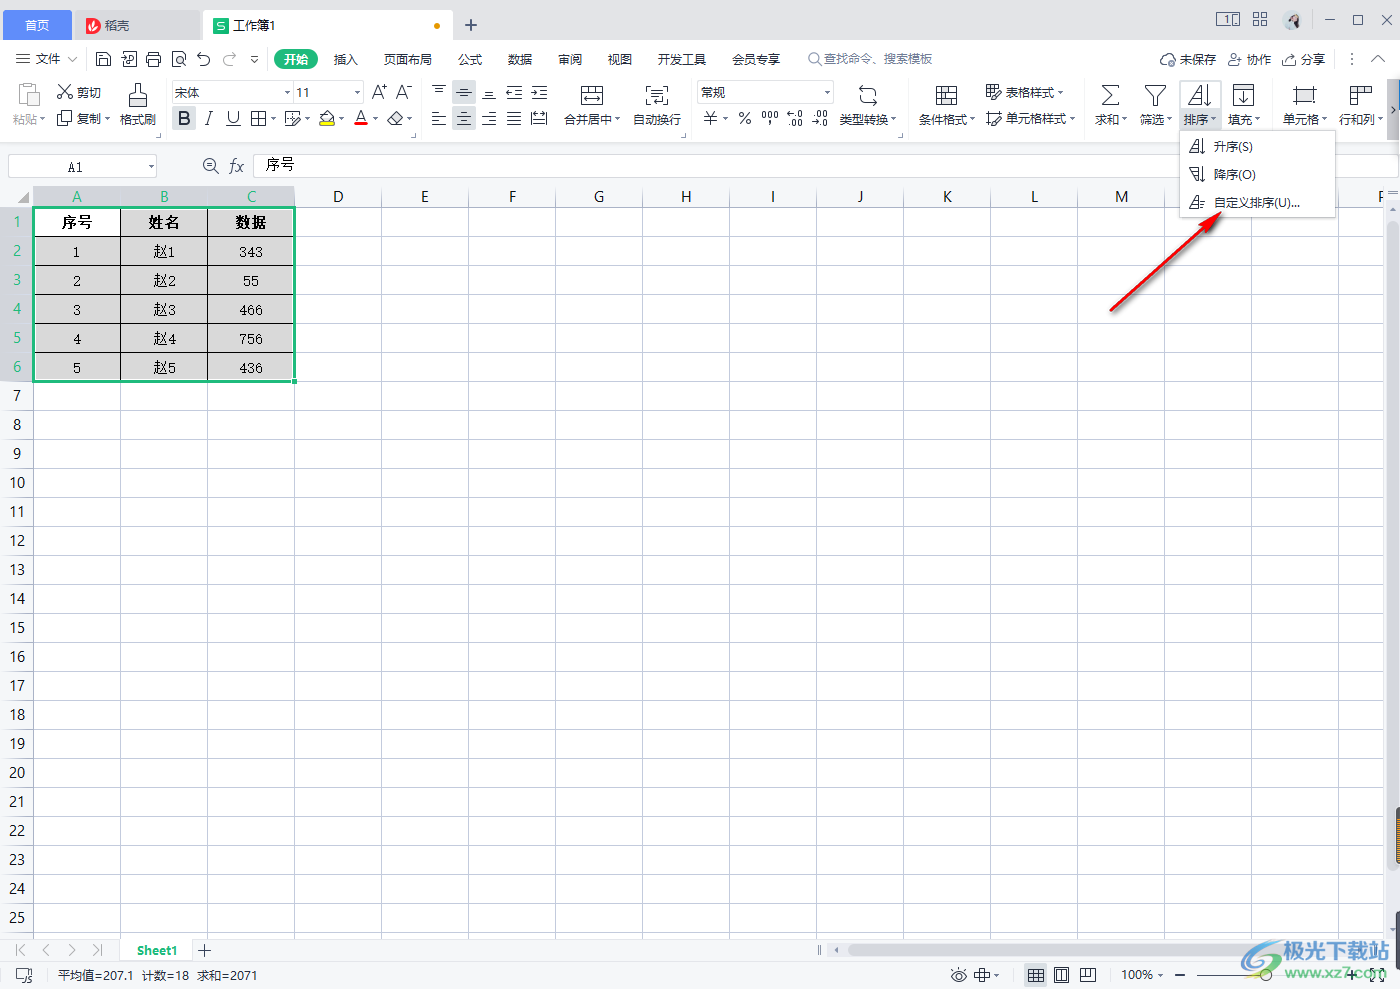Click the Fill (填充) button
This screenshot has height=989, width=1400.
1243,104
